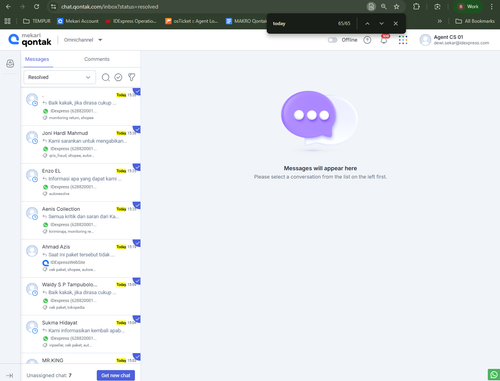The width and height of the screenshot is (500, 381).
Task: Click resolved check badge on Enzo EL
Action: [137, 167]
